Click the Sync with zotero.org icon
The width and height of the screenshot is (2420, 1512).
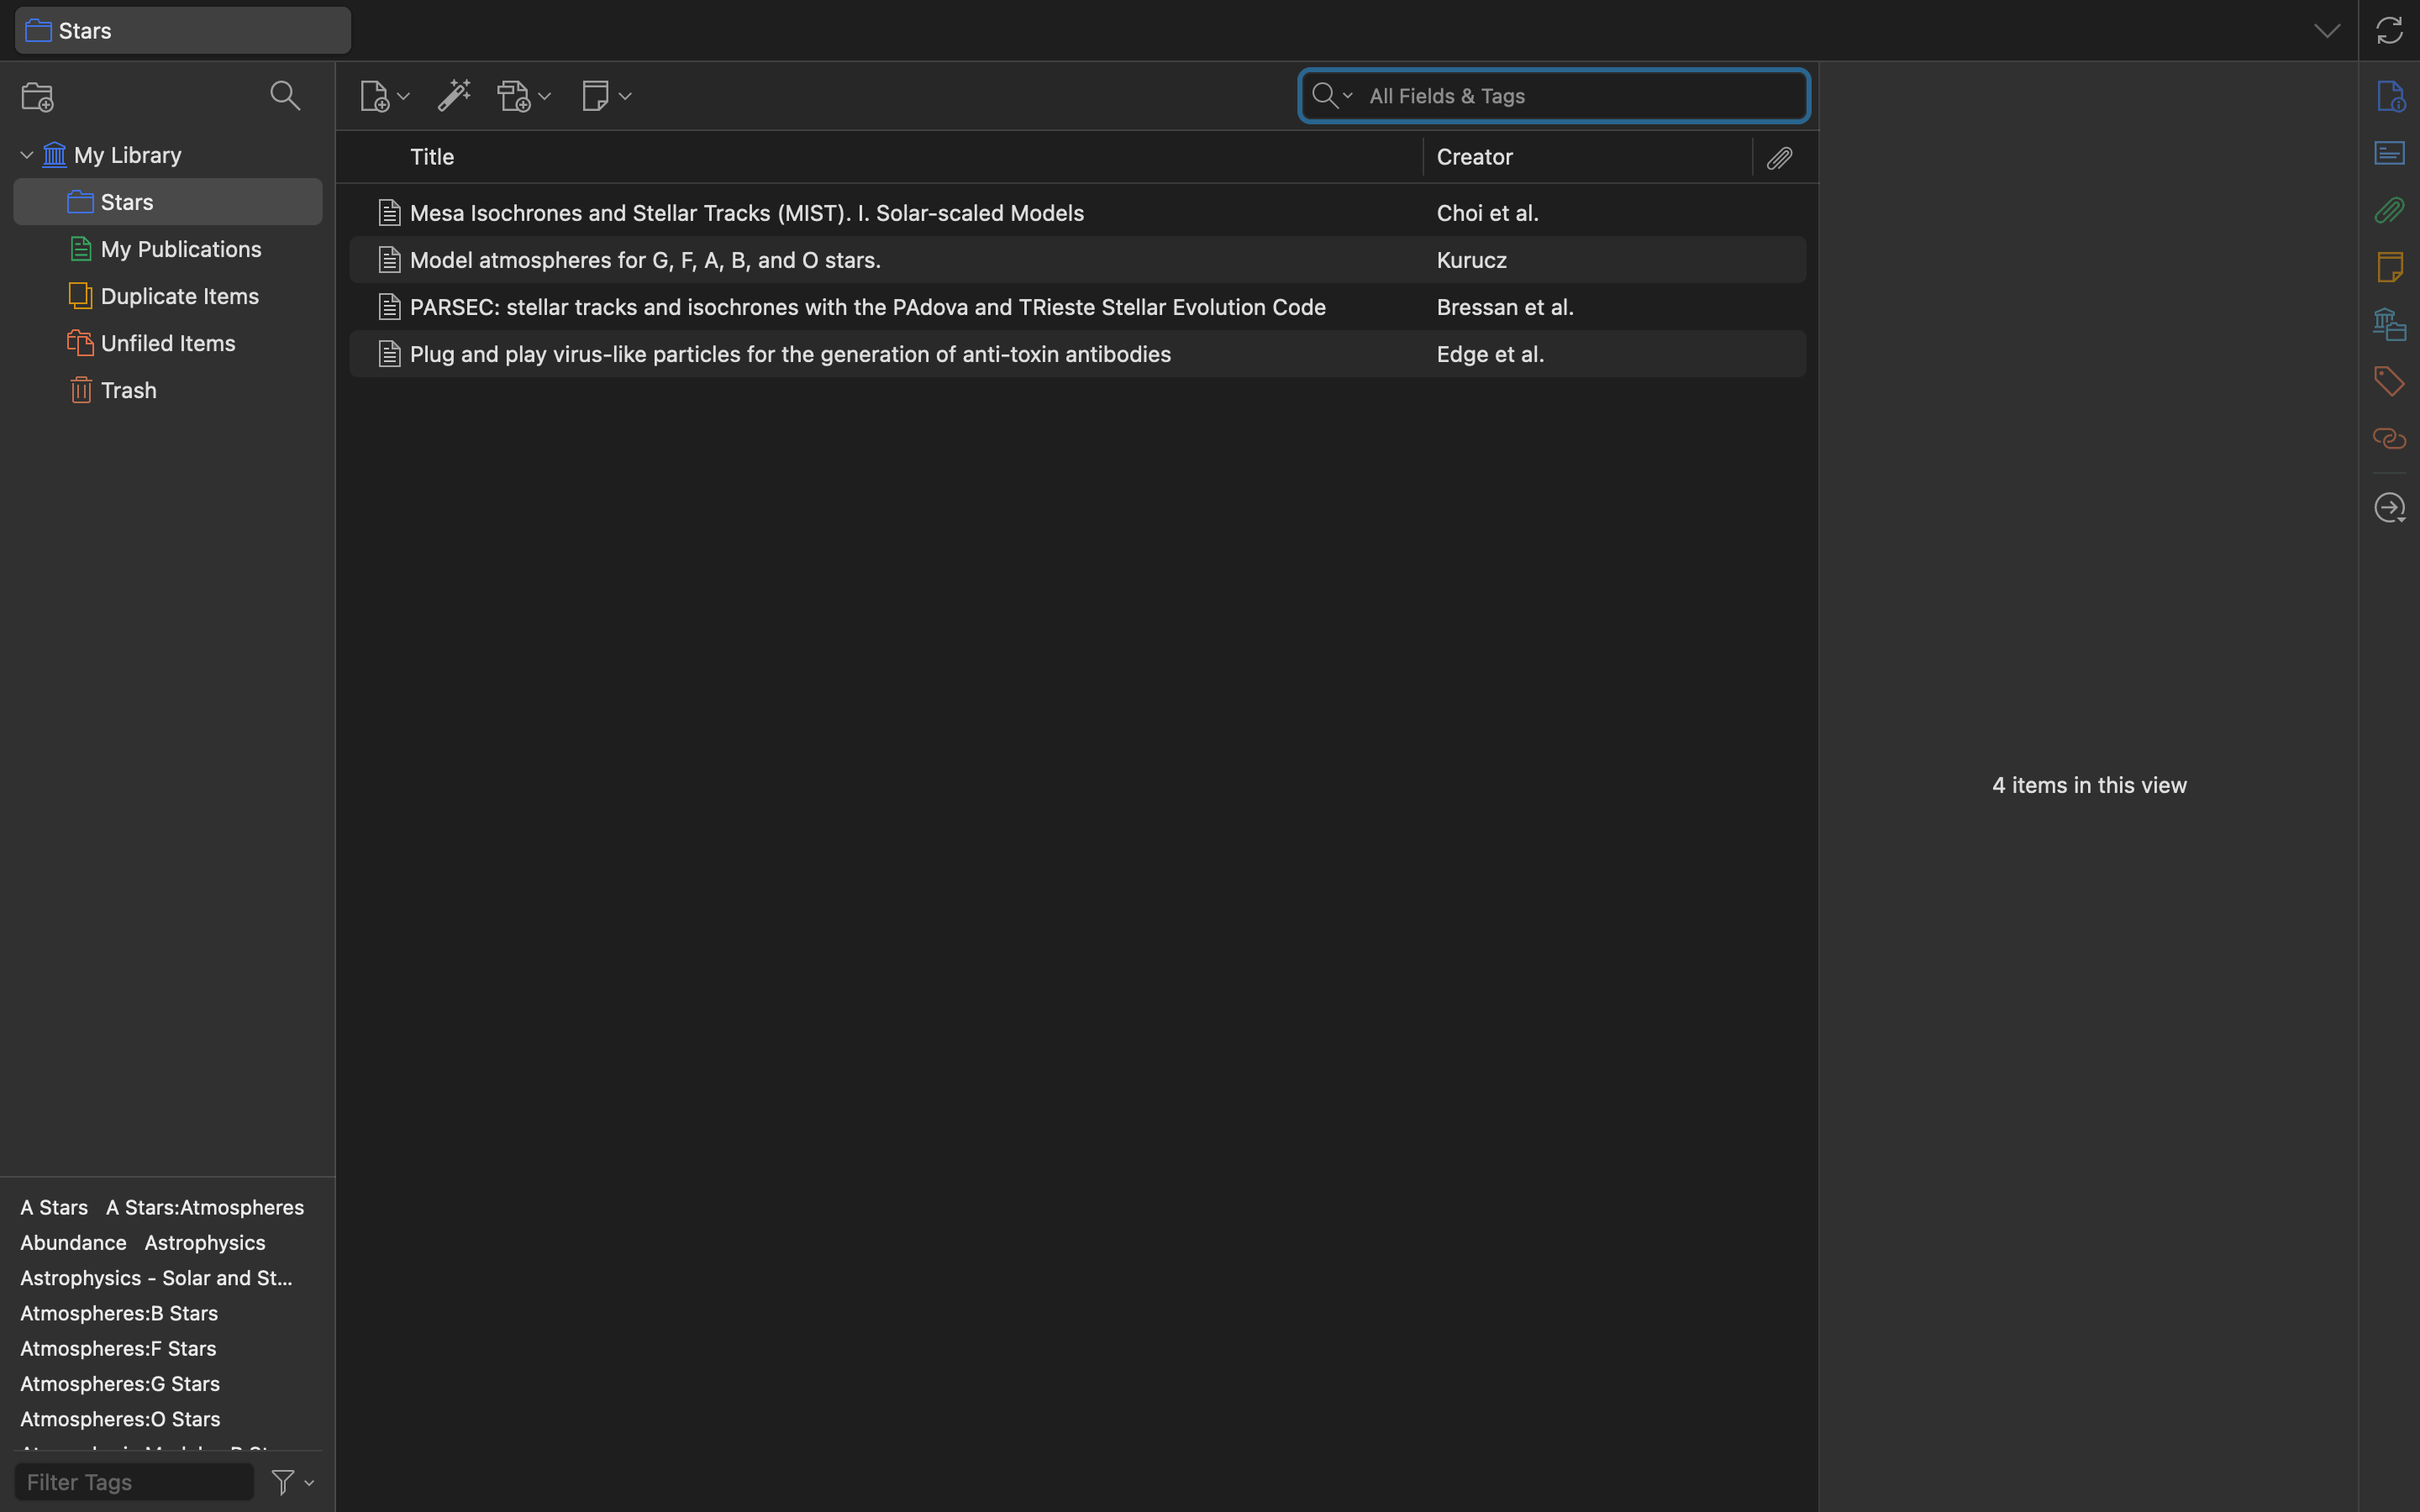click(2389, 31)
